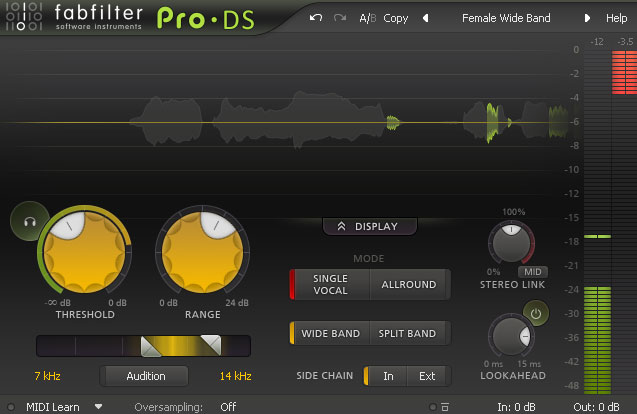Go to previous preset with left arrow

tap(424, 18)
